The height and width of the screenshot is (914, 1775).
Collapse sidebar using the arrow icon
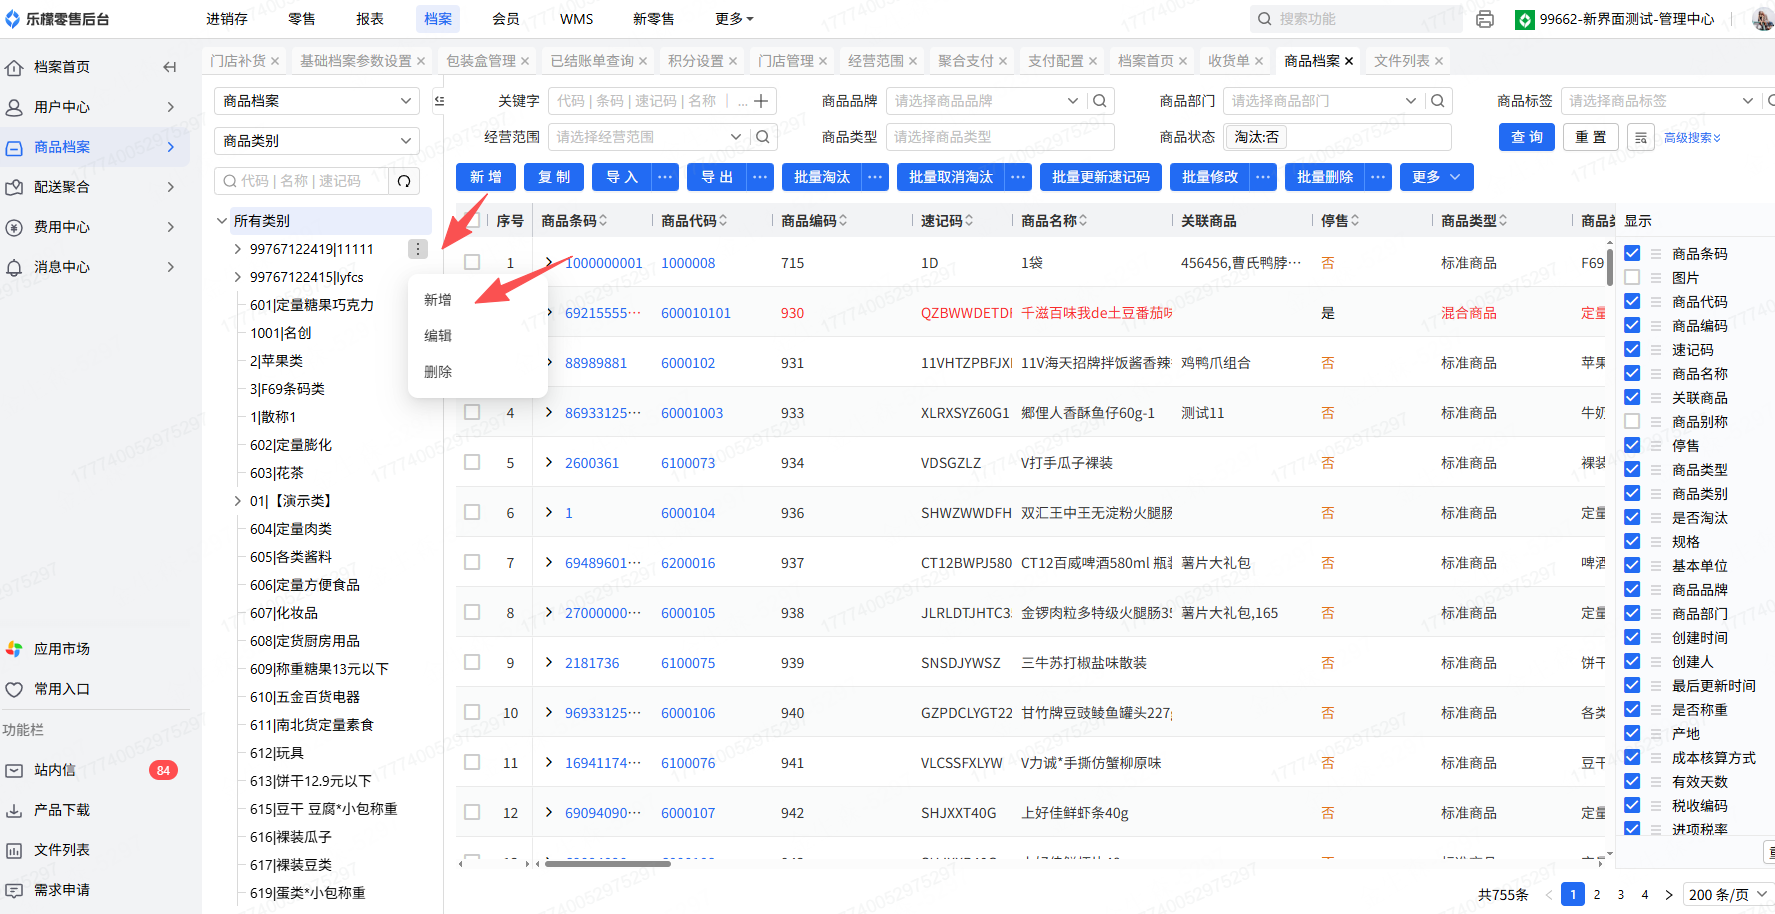(x=169, y=67)
